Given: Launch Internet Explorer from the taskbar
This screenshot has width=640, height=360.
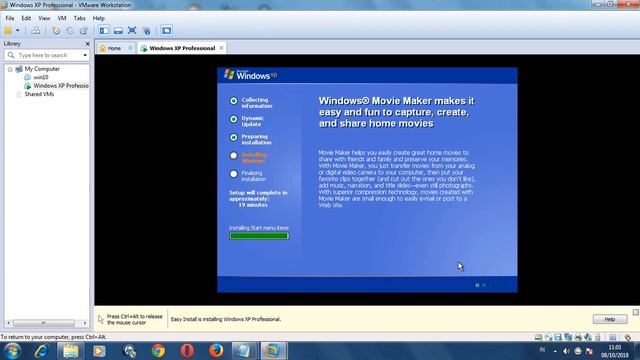Looking at the screenshot, I should (x=42, y=351).
